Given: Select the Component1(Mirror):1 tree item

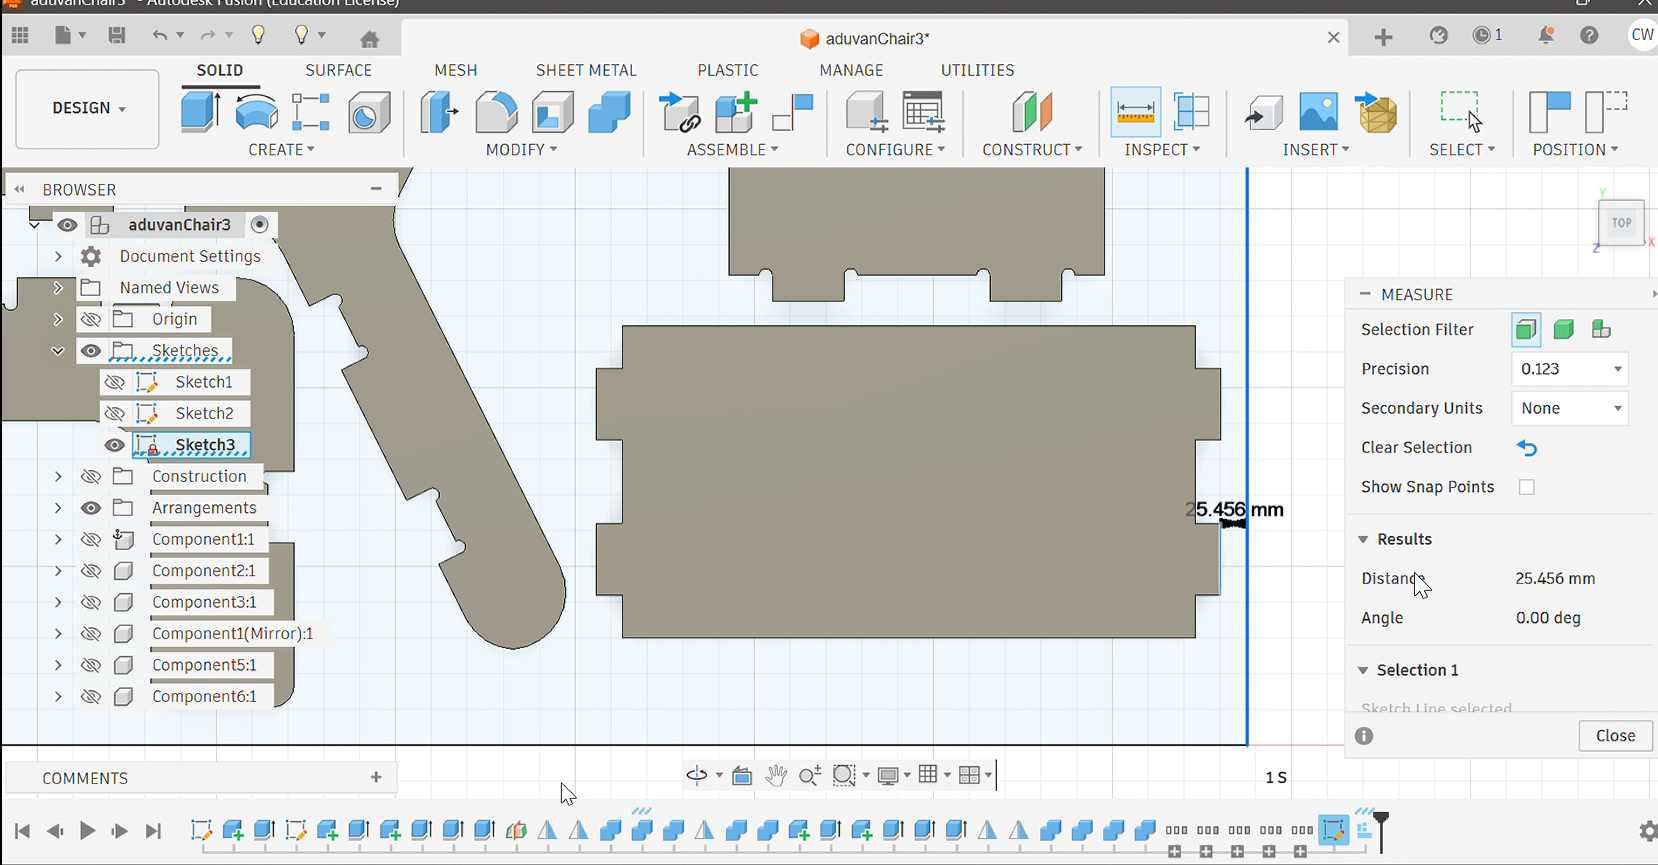Looking at the screenshot, I should [x=232, y=634].
